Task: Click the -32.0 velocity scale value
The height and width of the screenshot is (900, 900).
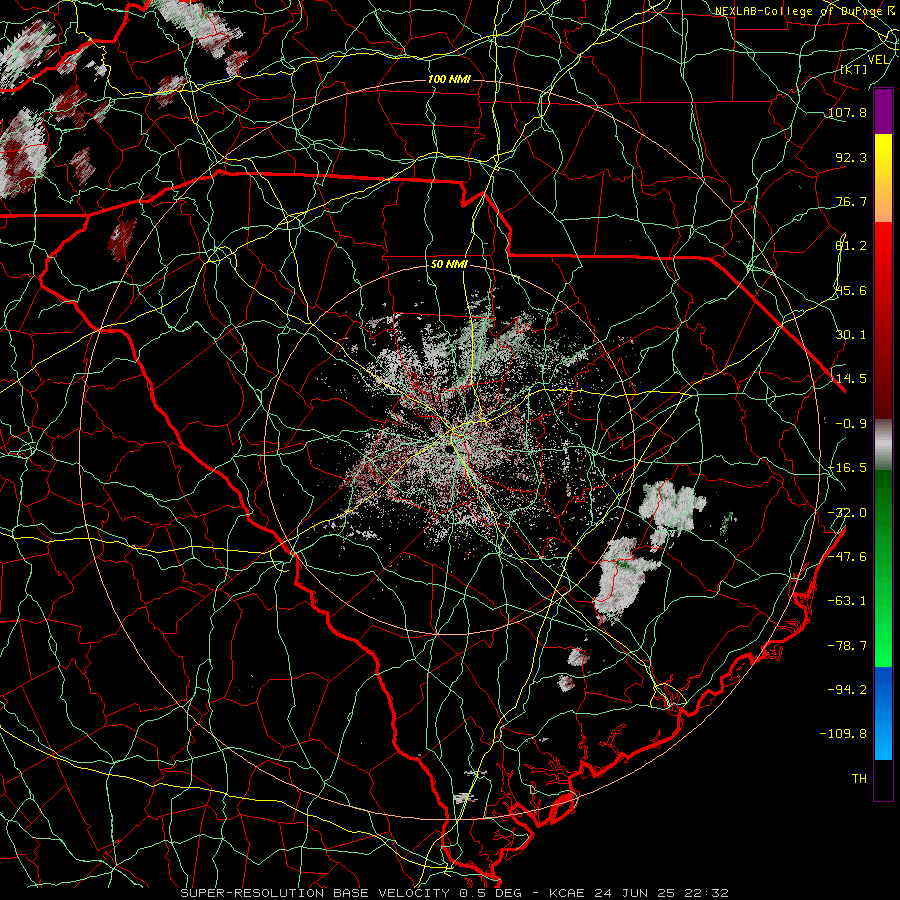Action: pos(847,513)
